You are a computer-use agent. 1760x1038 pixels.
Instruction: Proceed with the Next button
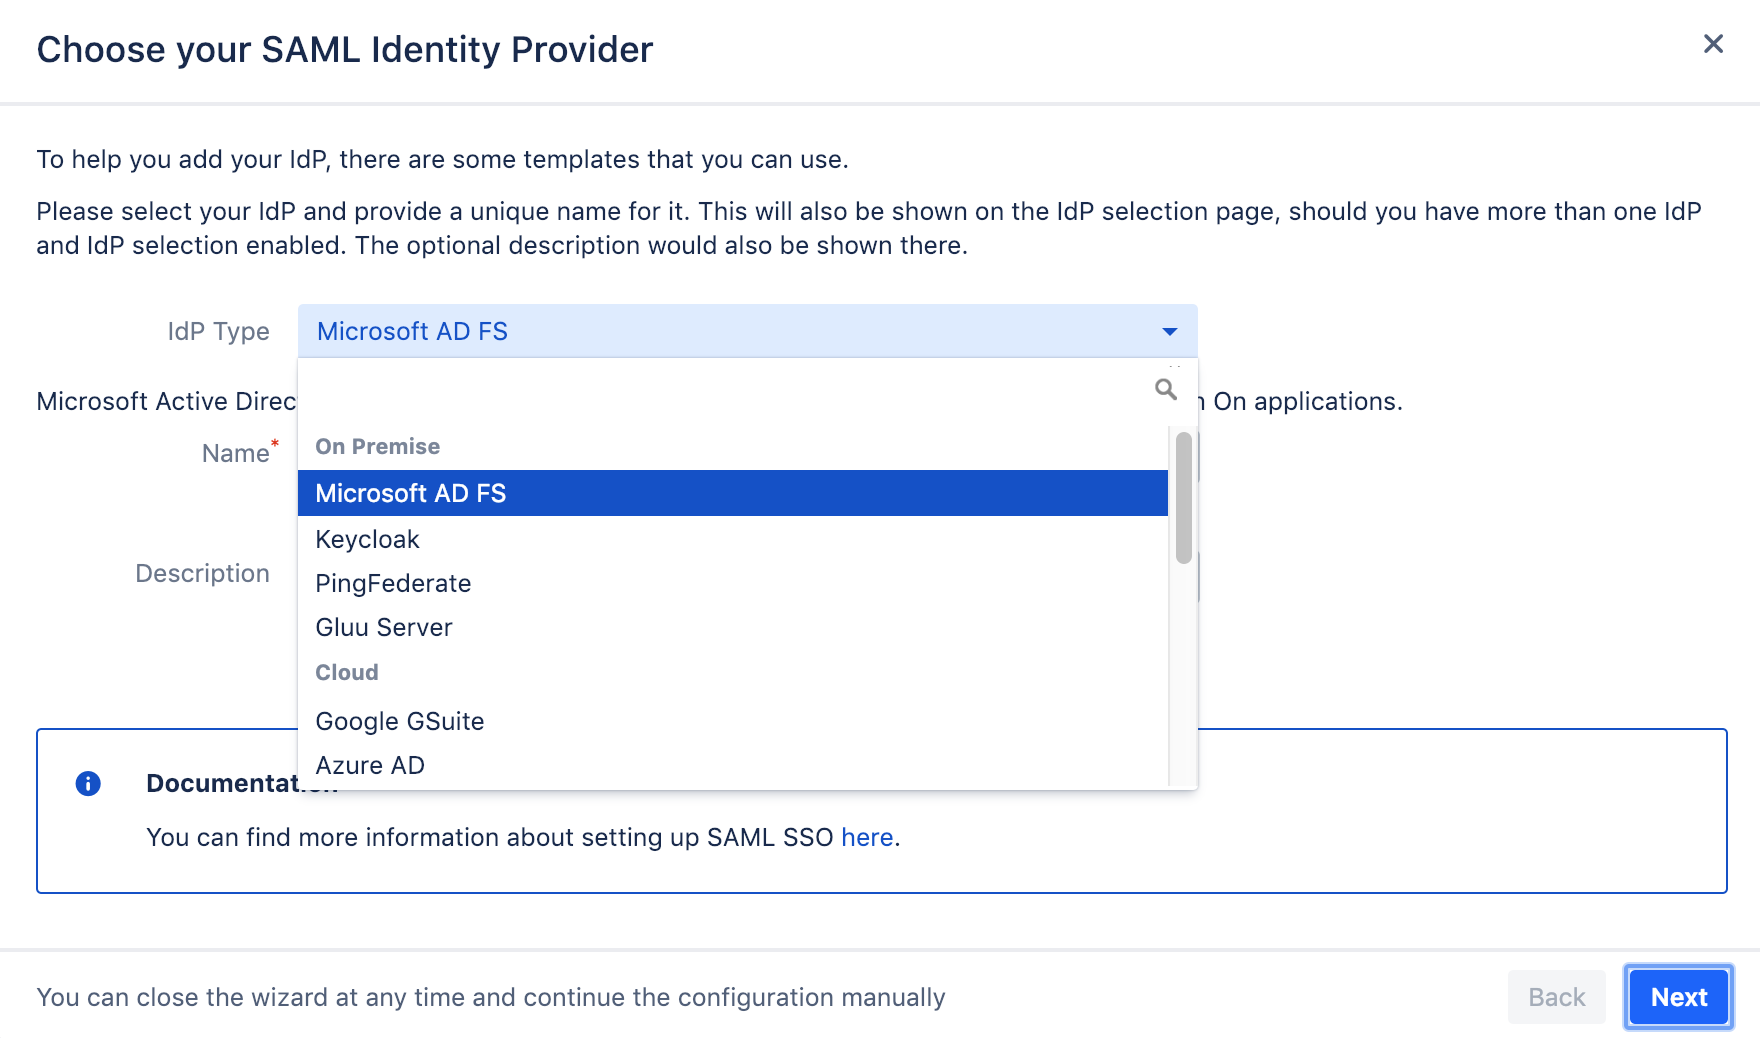point(1678,997)
